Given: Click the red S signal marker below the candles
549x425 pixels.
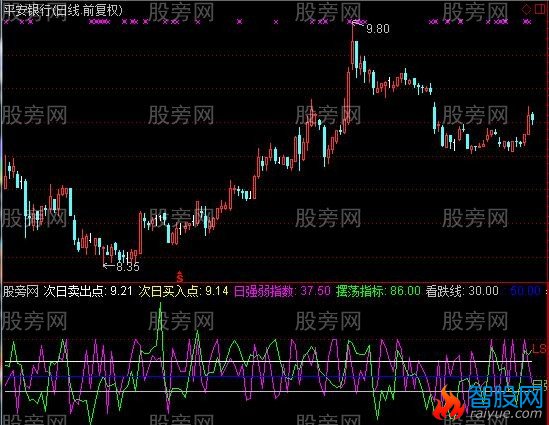Looking at the screenshot, I should [x=180, y=277].
